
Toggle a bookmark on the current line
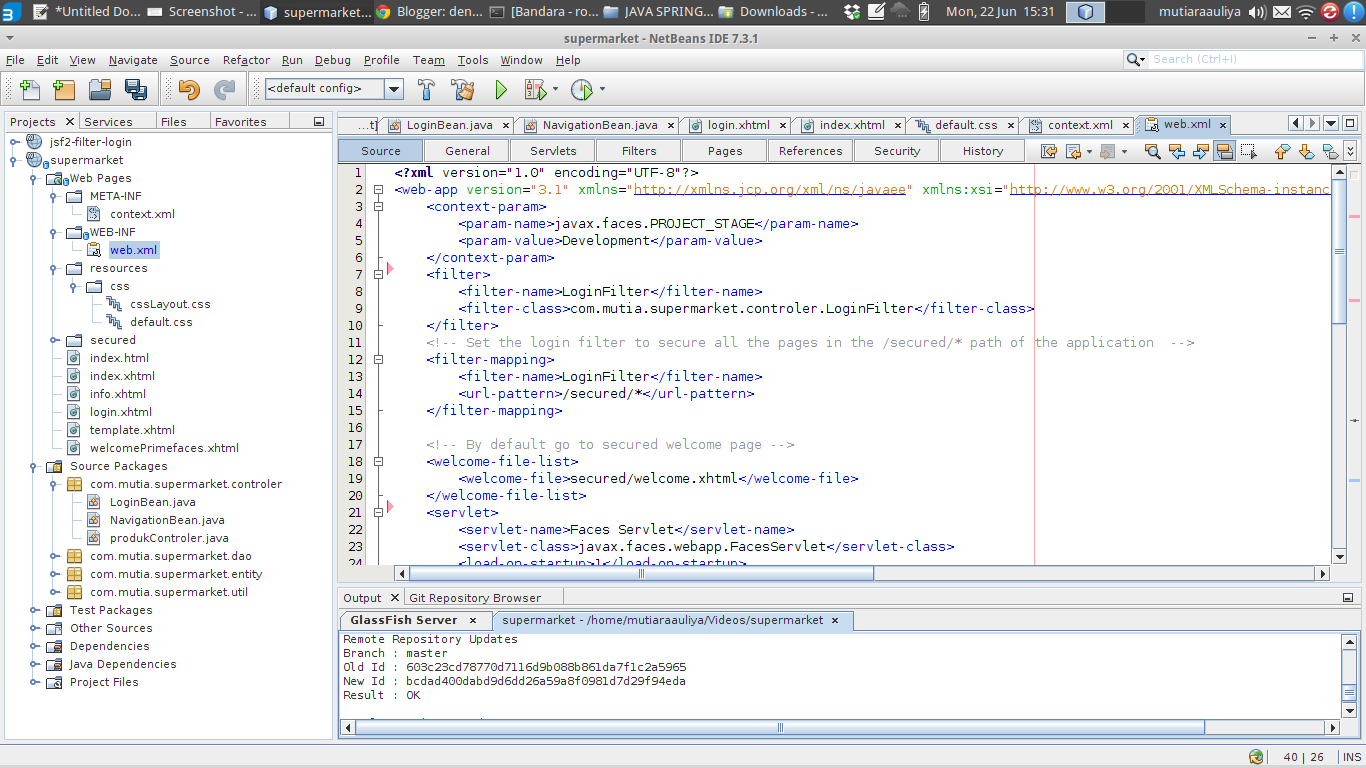[x=1330, y=151]
